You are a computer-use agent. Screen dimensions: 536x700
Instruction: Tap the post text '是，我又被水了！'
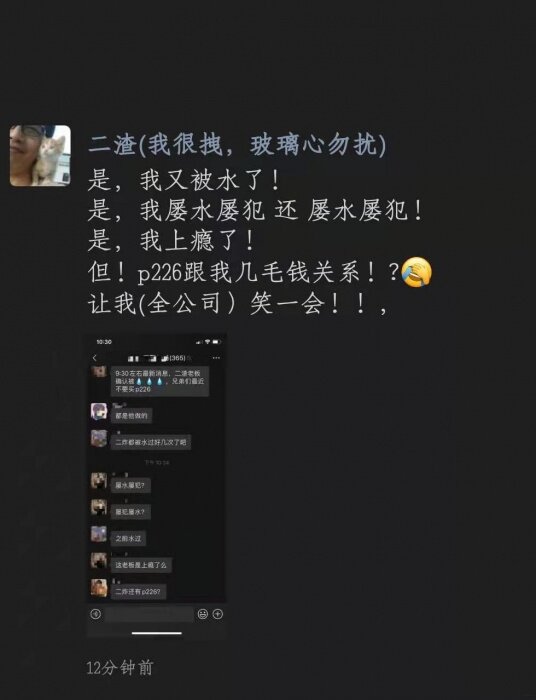(184, 181)
